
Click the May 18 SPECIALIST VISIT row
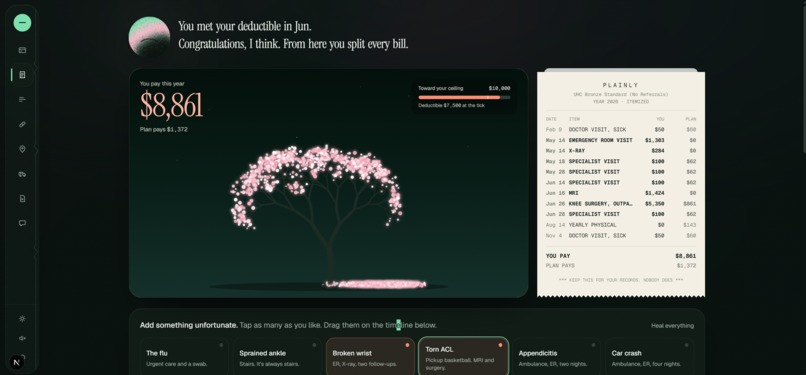[x=620, y=161]
